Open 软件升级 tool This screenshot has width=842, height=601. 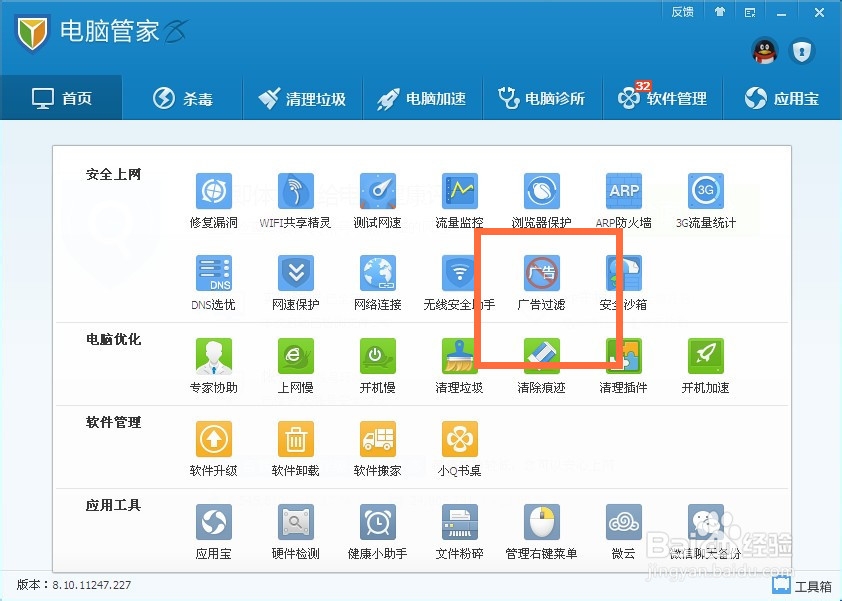tap(214, 449)
